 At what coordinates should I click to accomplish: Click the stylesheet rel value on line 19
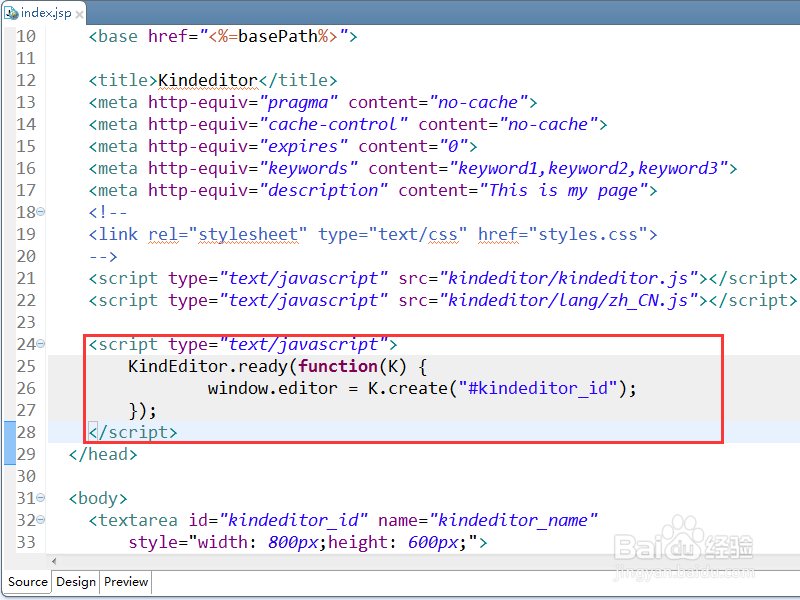tap(248, 234)
